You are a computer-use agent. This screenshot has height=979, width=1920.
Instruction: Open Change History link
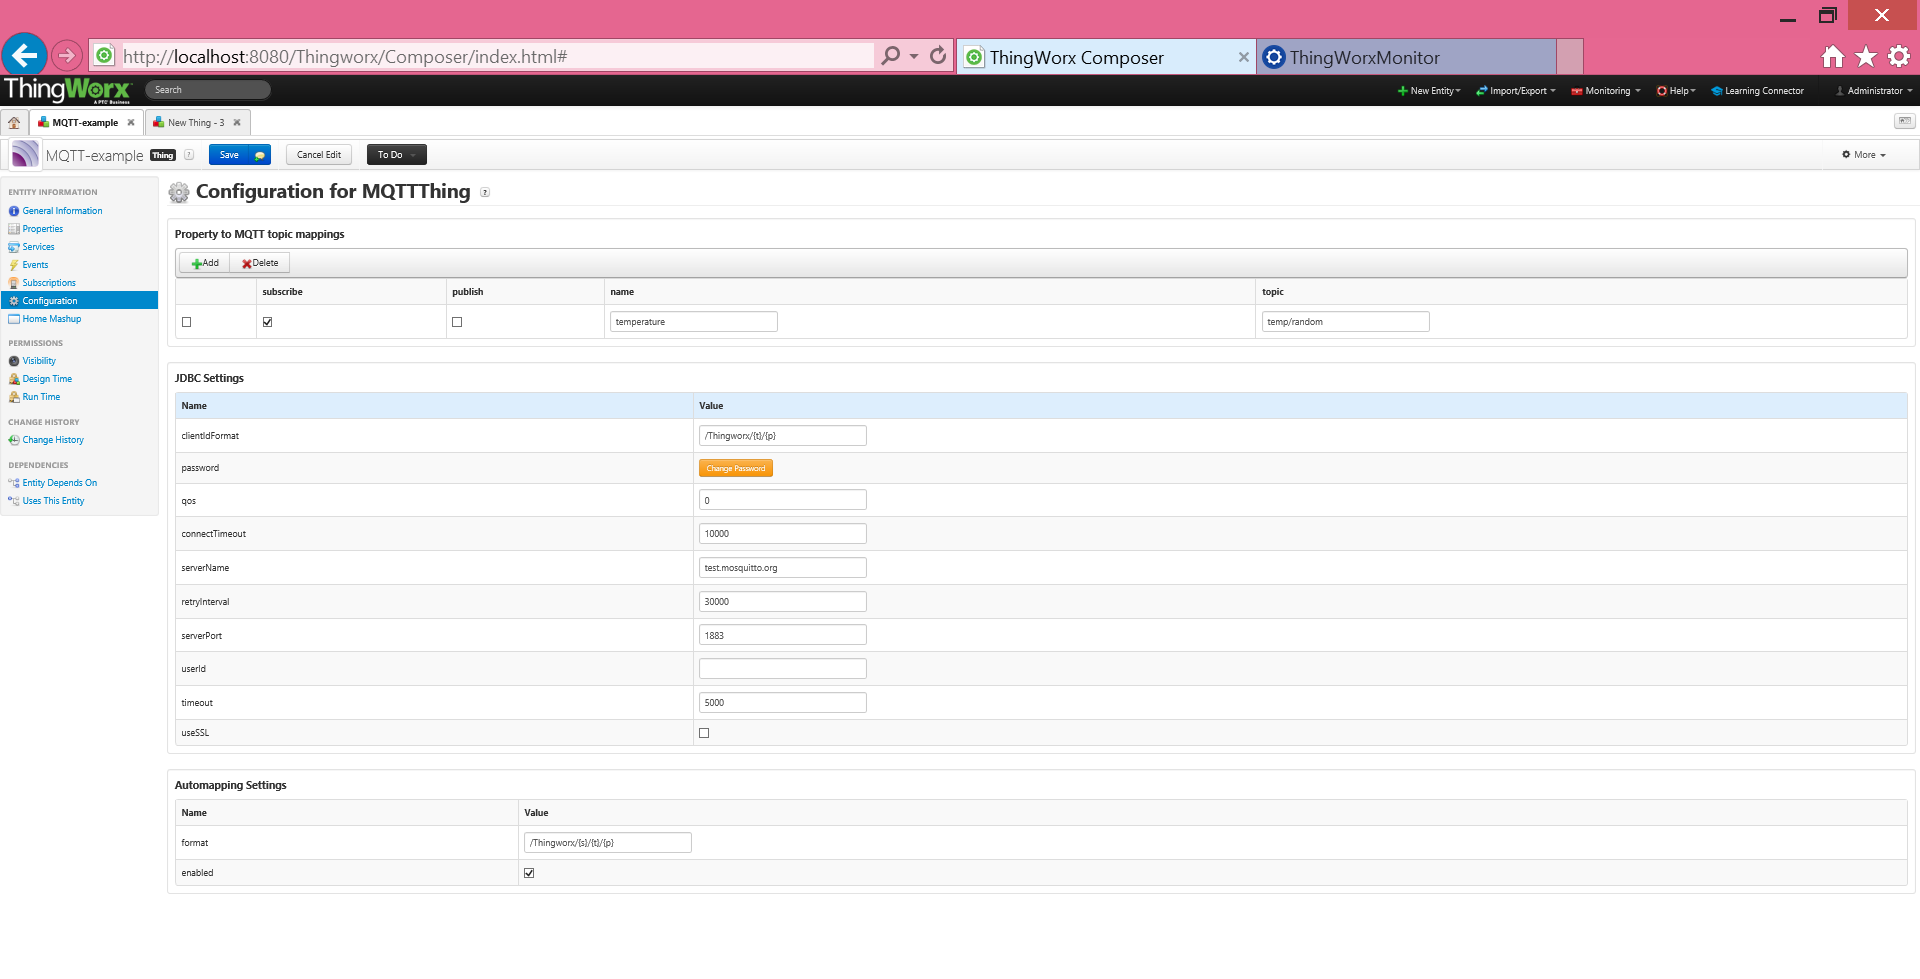point(53,440)
